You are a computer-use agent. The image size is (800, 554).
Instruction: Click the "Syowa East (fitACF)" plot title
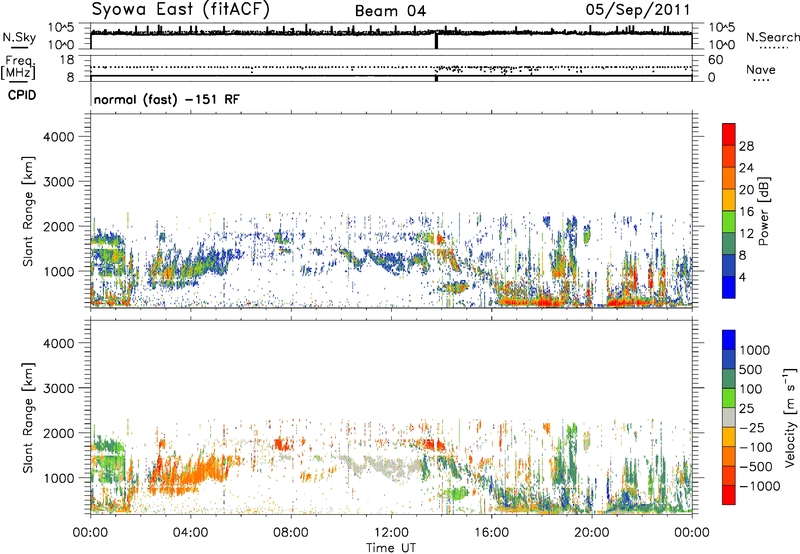pos(180,9)
